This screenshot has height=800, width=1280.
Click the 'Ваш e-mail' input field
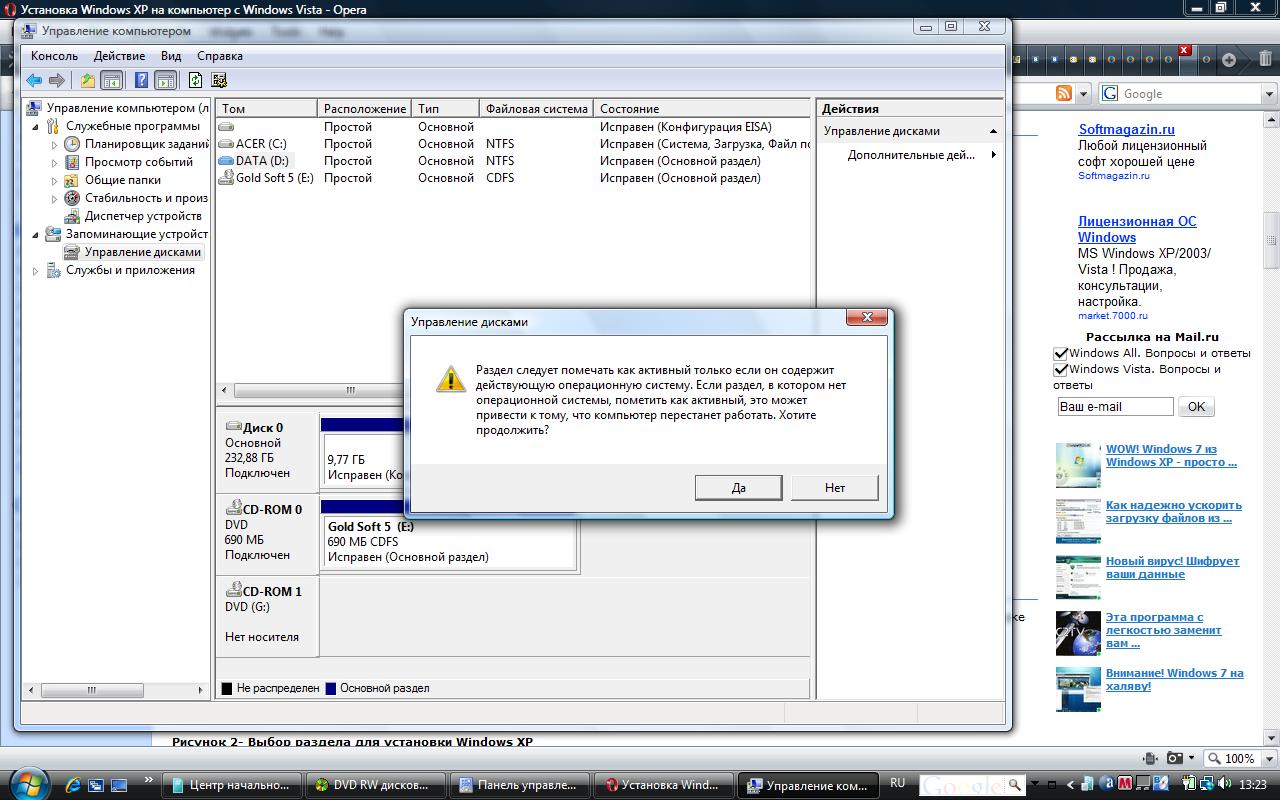(x=1115, y=407)
